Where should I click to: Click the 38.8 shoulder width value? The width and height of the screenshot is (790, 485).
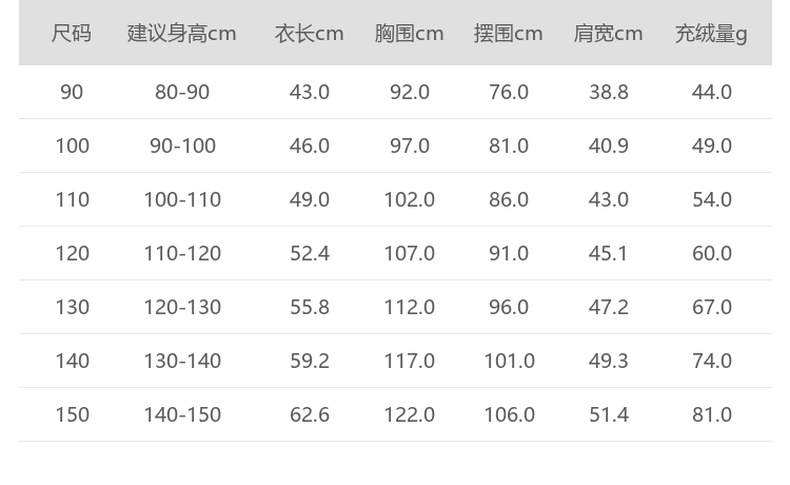pyautogui.click(x=608, y=92)
